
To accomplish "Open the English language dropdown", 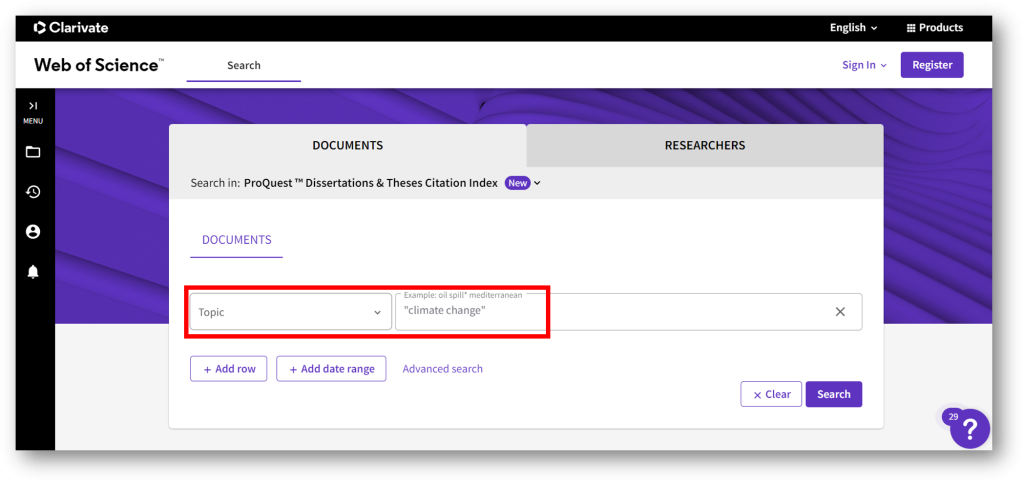I will (x=854, y=27).
